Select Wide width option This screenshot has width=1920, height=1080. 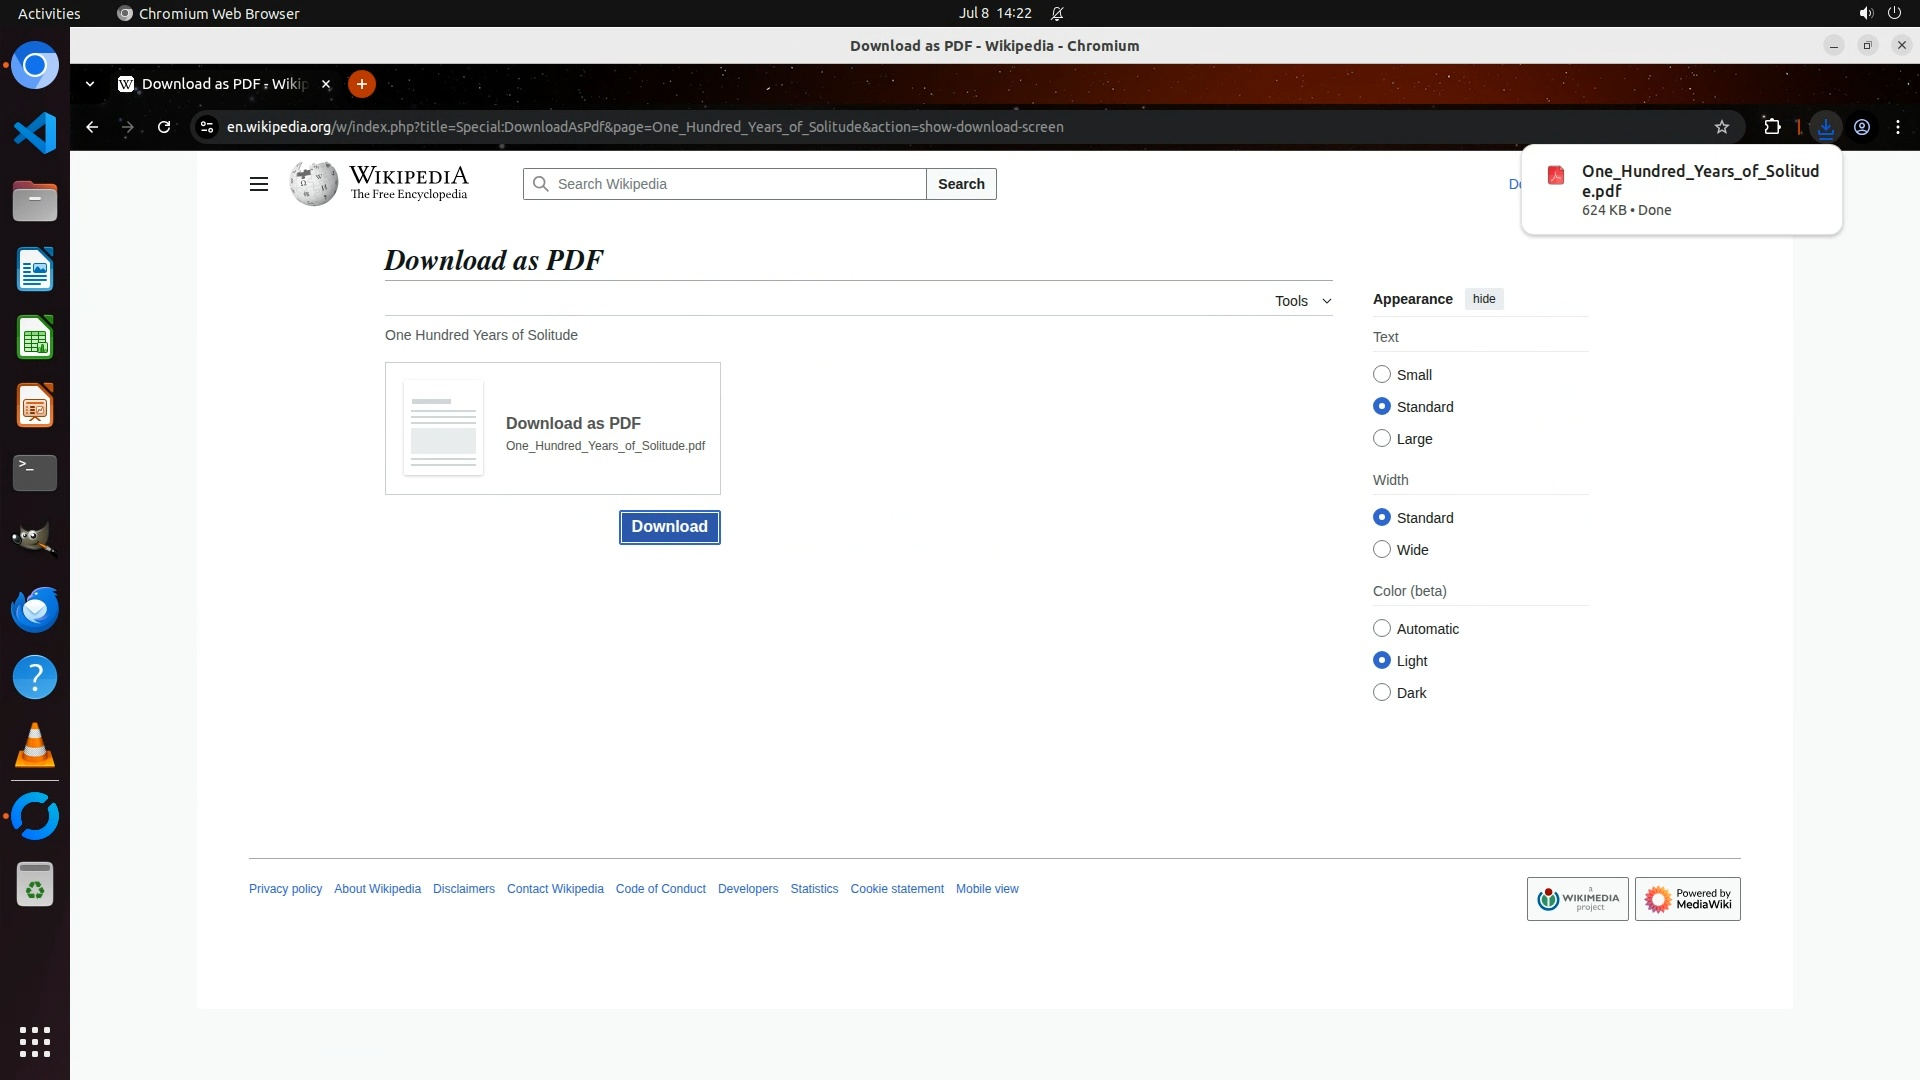click(x=1382, y=550)
